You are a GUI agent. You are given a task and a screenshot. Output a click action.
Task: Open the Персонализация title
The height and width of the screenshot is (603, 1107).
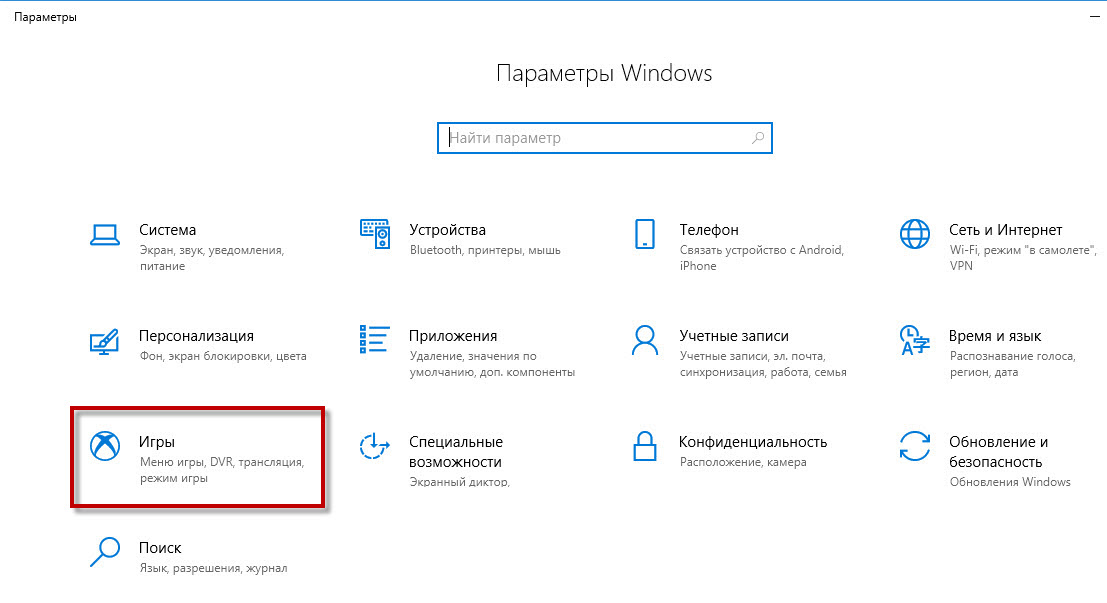[196, 336]
